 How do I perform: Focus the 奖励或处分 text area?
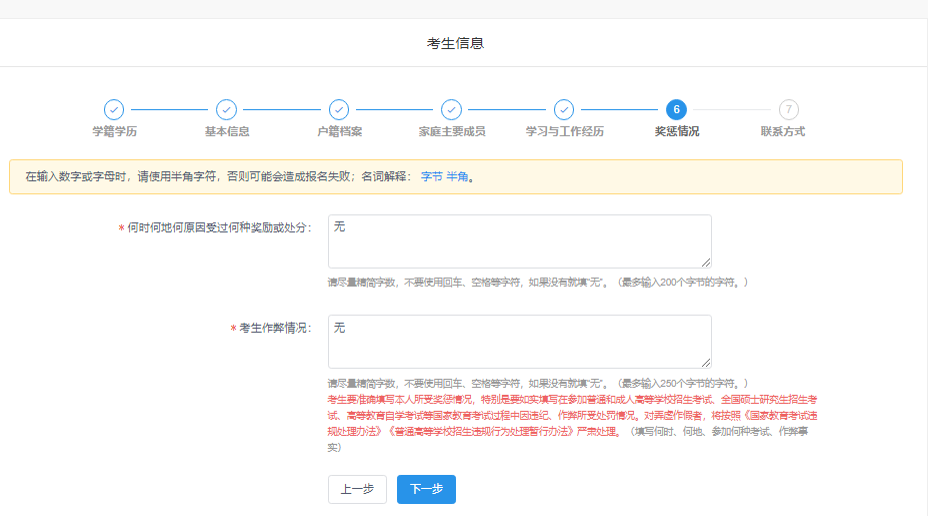519,241
